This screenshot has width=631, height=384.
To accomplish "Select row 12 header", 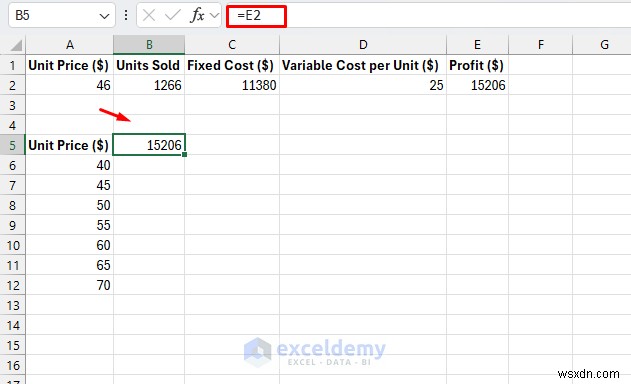I will (x=12, y=285).
